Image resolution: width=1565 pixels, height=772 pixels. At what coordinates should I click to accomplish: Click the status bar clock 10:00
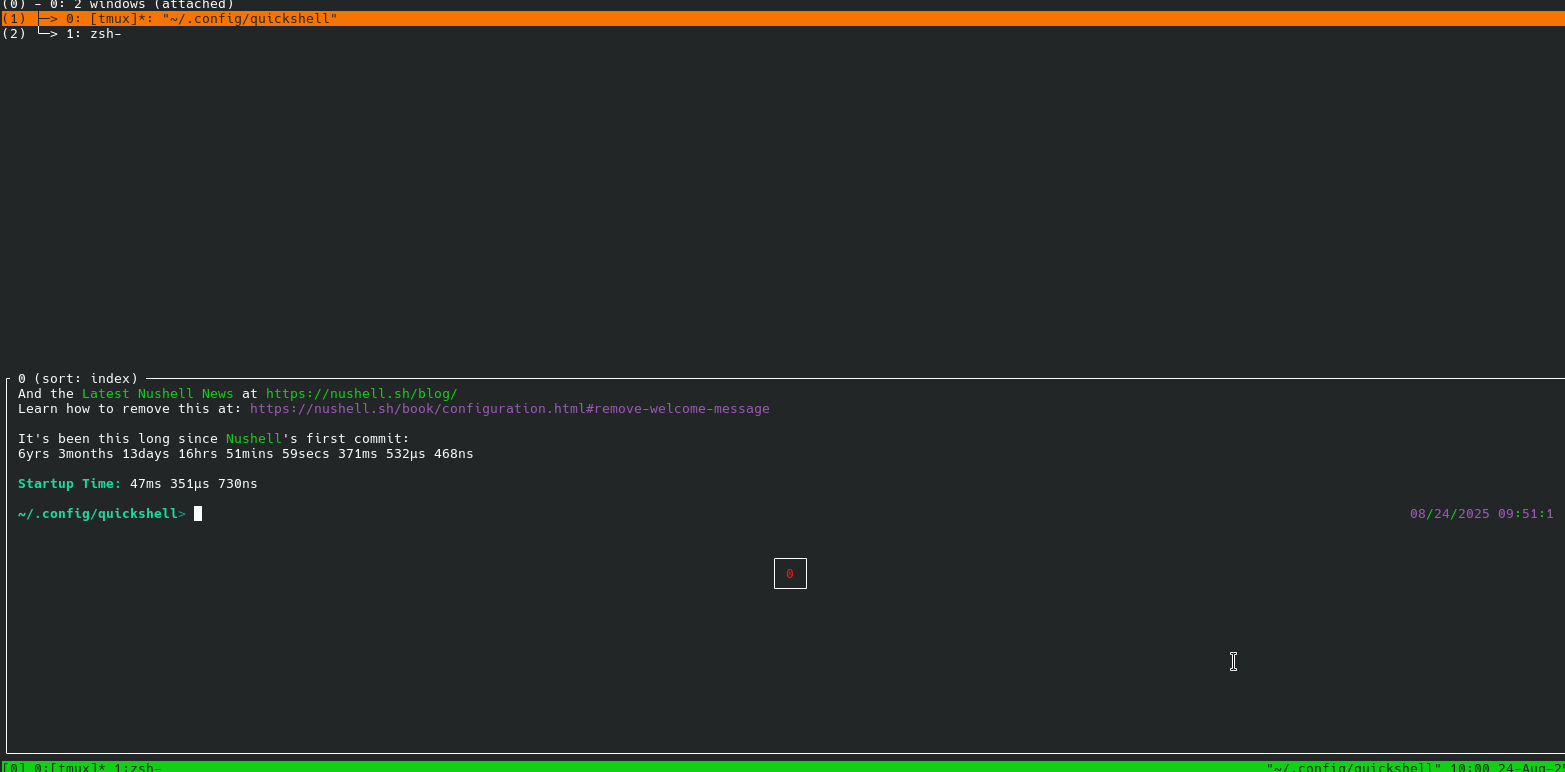coord(1470,767)
